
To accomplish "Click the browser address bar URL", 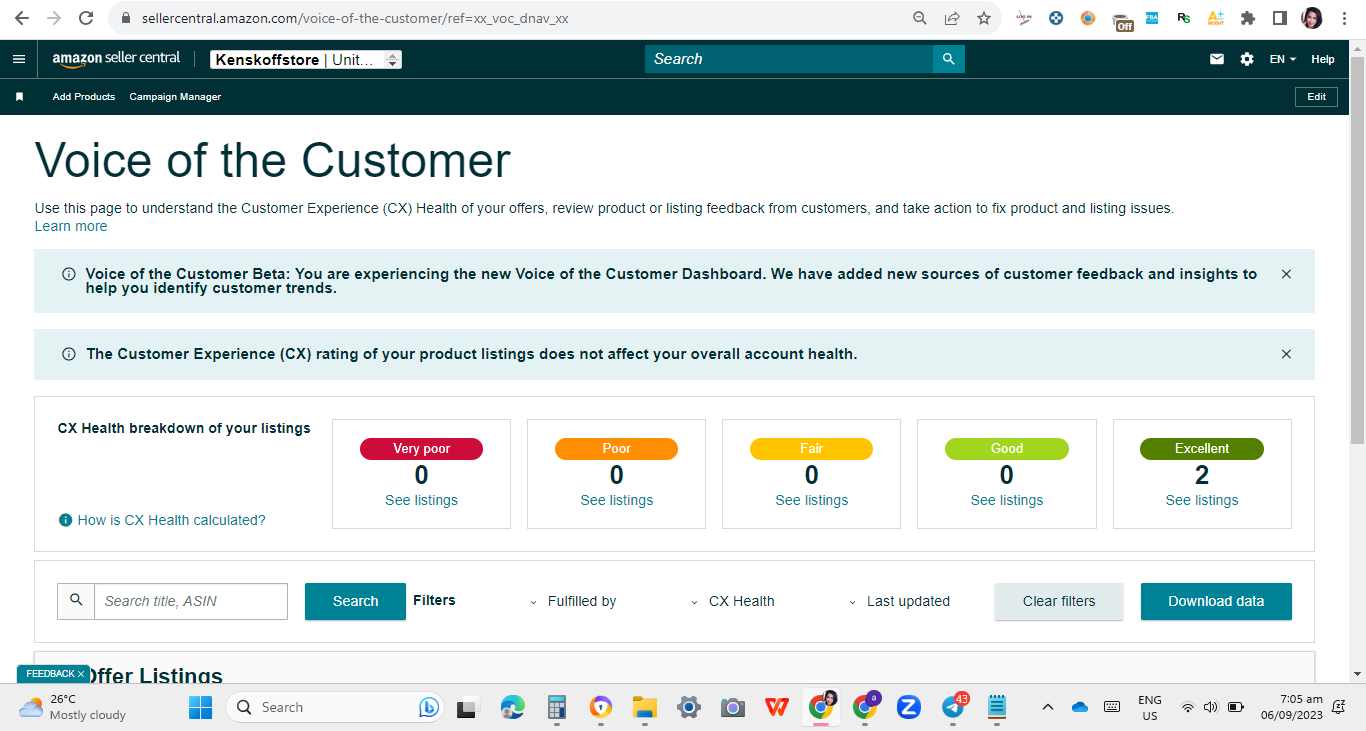I will tap(355, 18).
